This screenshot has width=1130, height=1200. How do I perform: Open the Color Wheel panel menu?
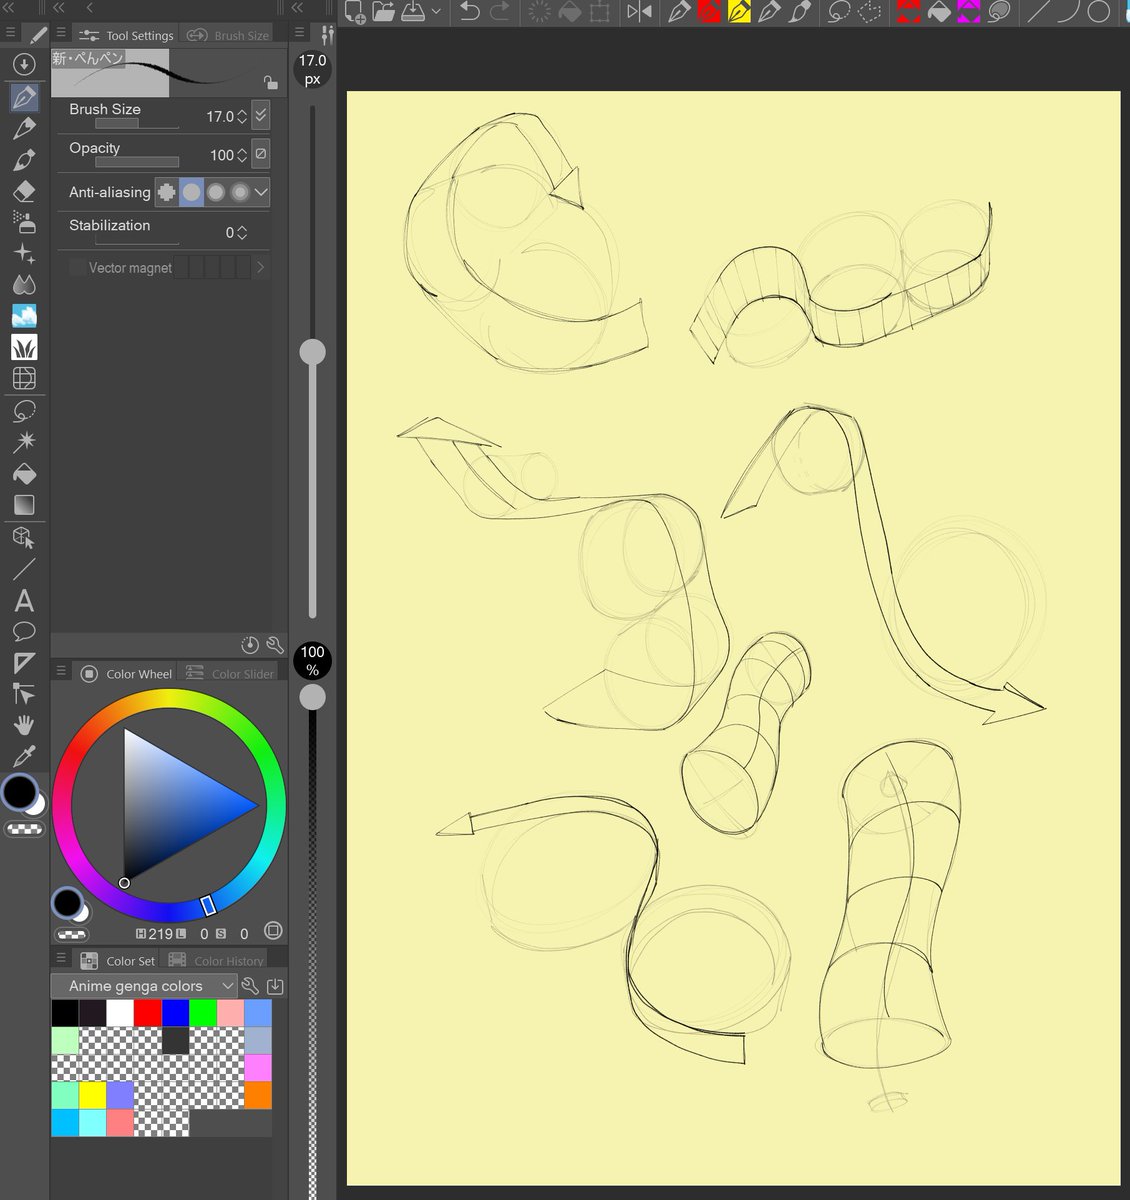(x=60, y=672)
